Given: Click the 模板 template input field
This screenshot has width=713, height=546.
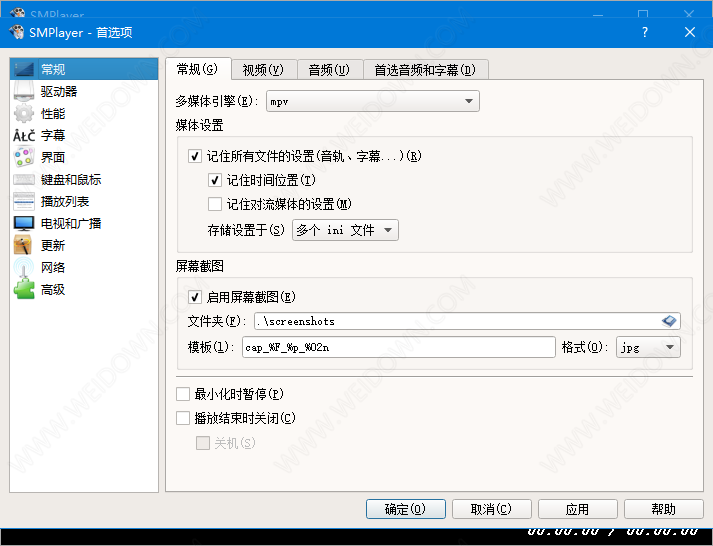Looking at the screenshot, I should (x=399, y=347).
